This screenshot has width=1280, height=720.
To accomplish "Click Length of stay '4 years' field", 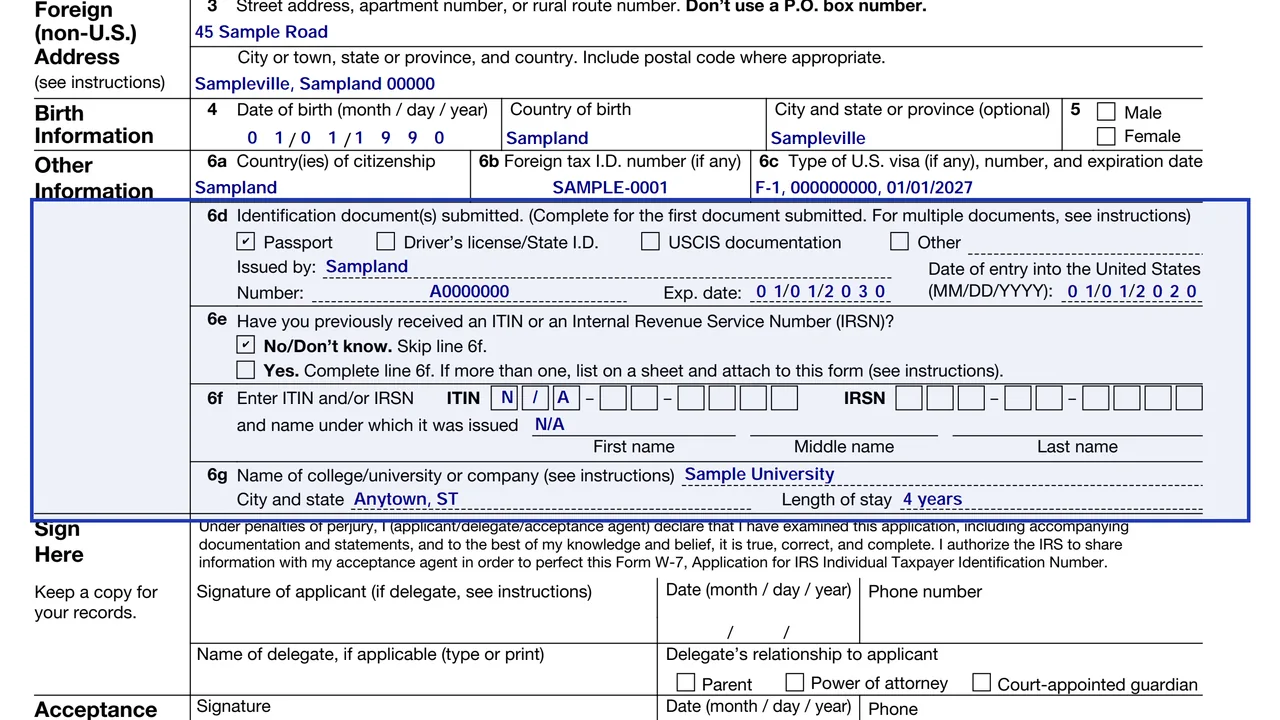I will point(1051,499).
